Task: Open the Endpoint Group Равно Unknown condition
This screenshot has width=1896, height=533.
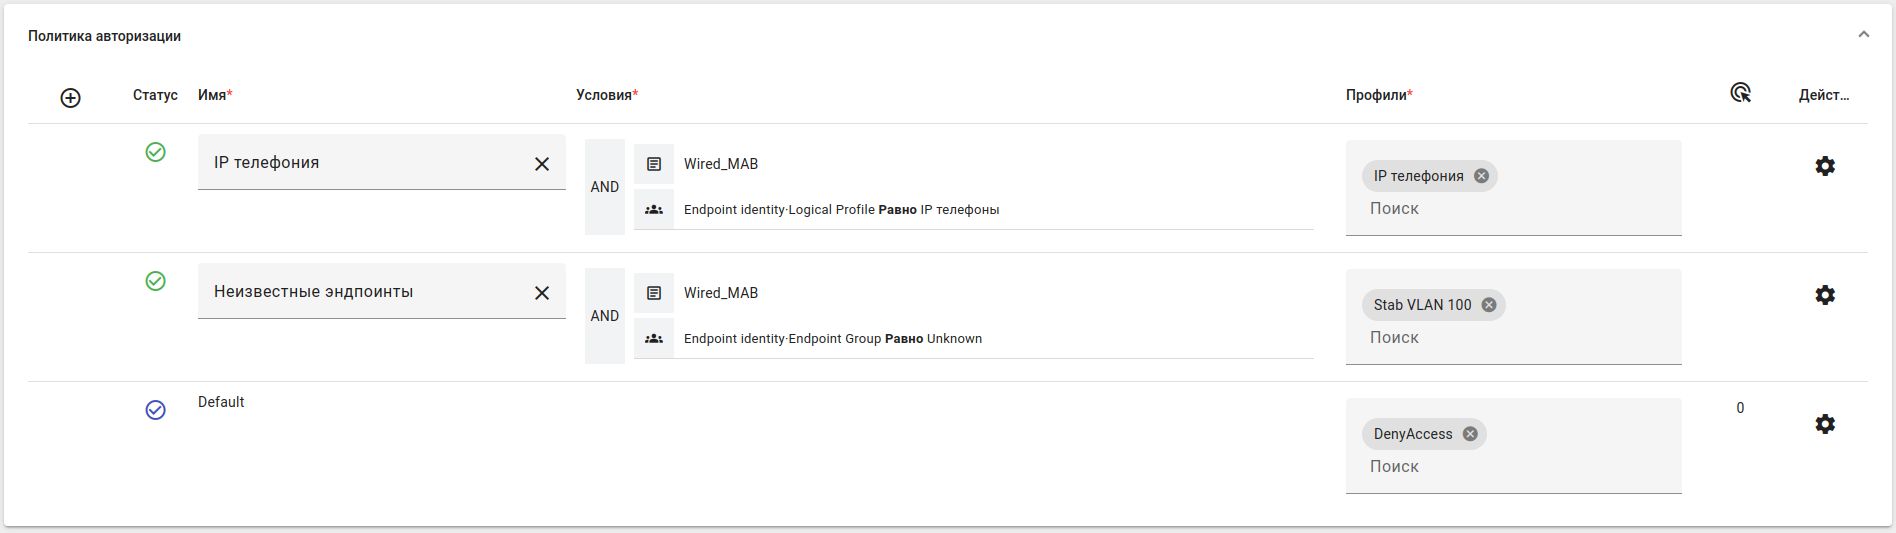Action: pyautogui.click(x=832, y=339)
